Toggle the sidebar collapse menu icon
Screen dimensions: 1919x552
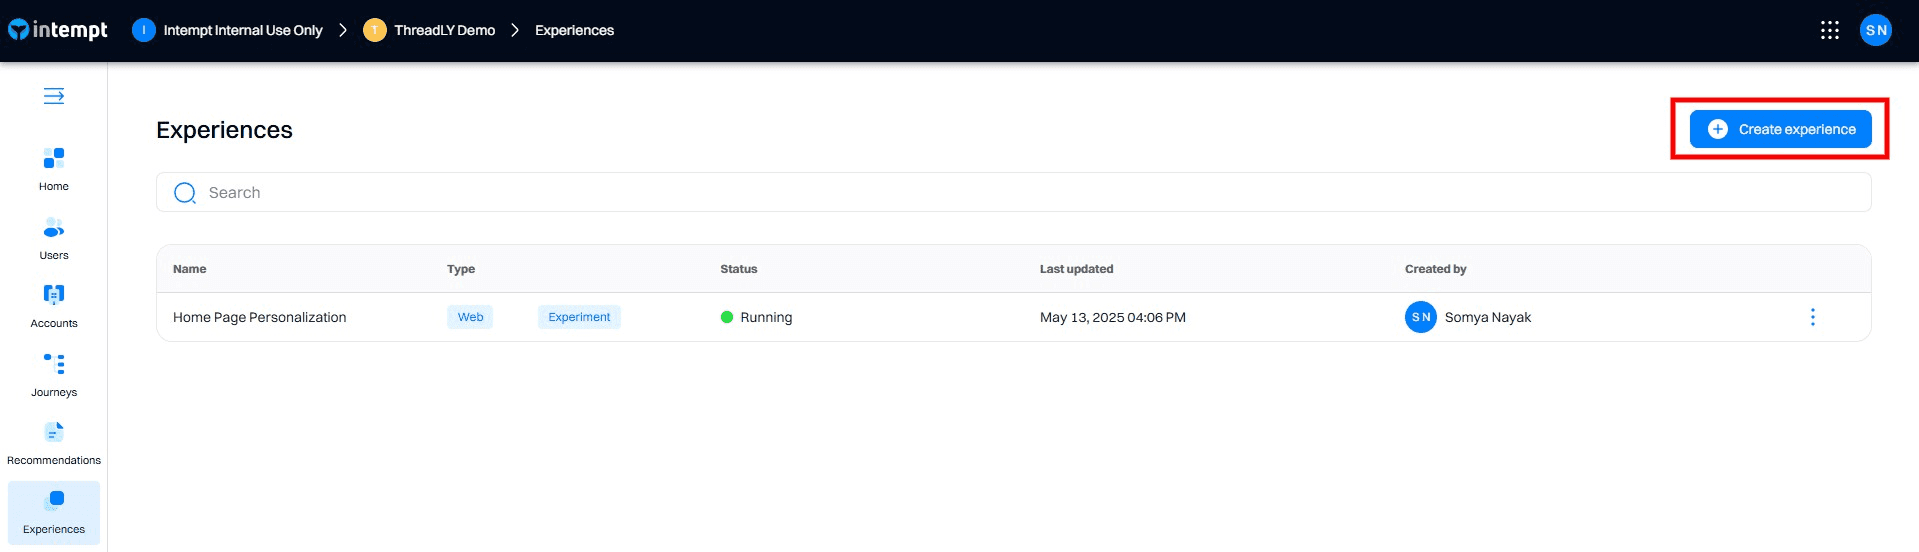pos(54,96)
